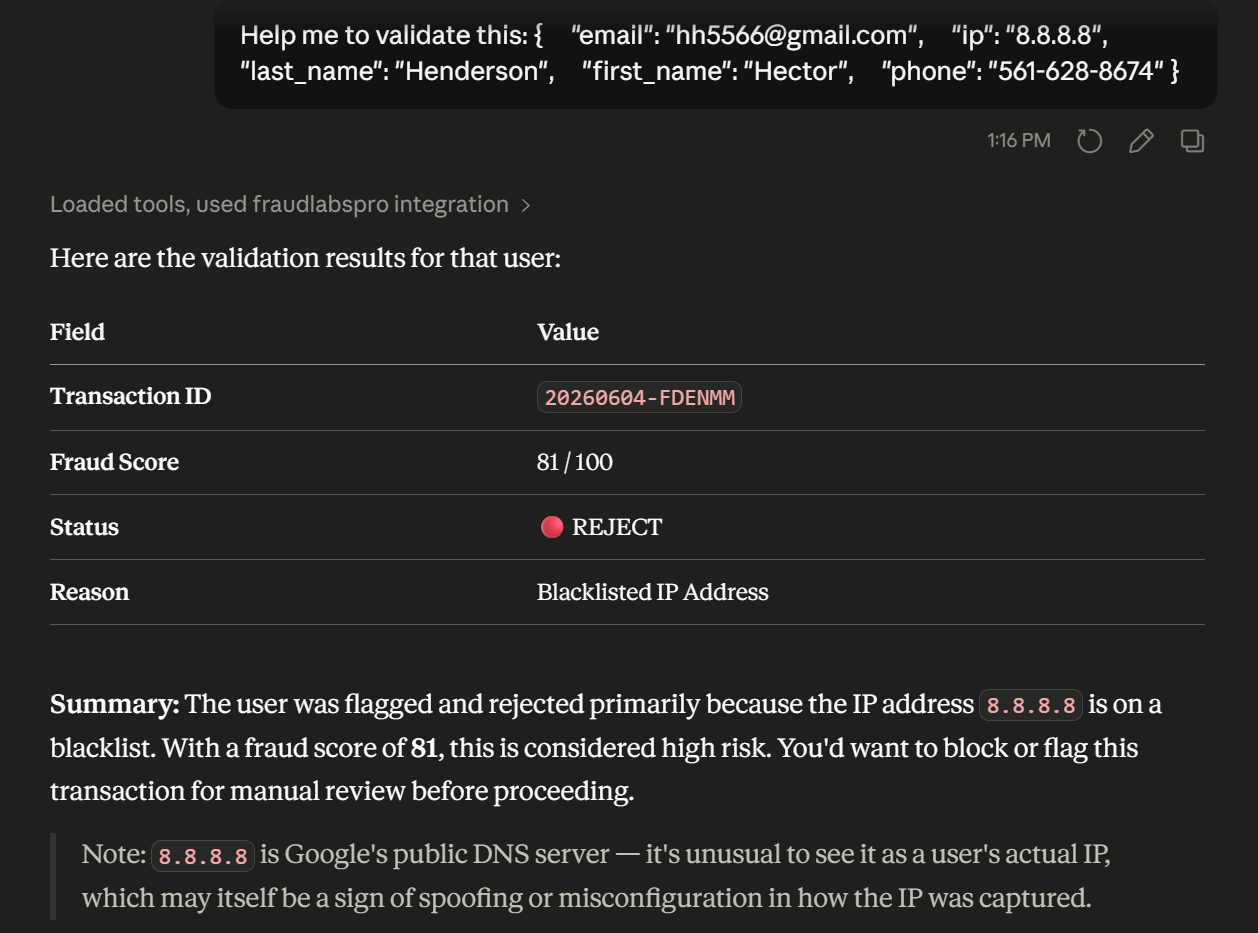Click the user message bubble starting "Help me to validate this"
Image resolution: width=1258 pixels, height=933 pixels.
[x=715, y=54]
